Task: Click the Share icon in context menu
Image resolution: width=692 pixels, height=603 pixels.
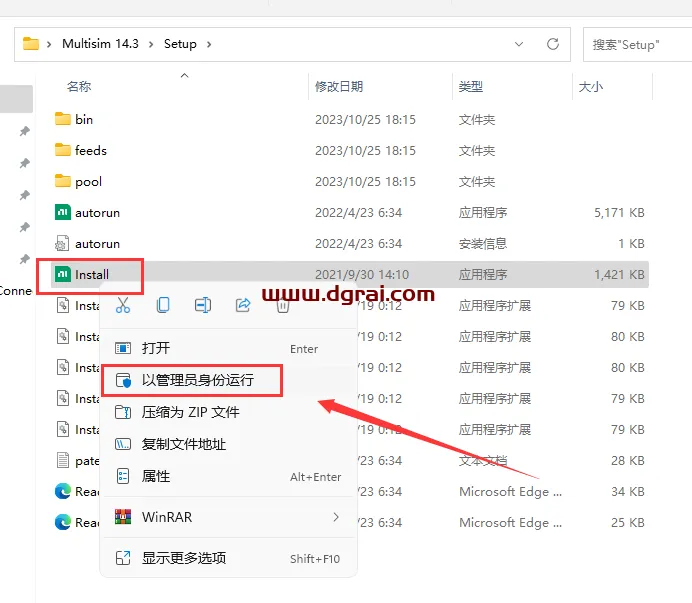Action: click(x=243, y=305)
